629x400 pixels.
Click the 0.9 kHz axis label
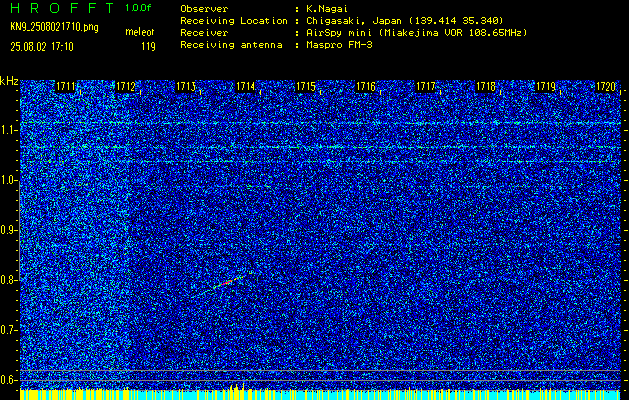[8, 230]
